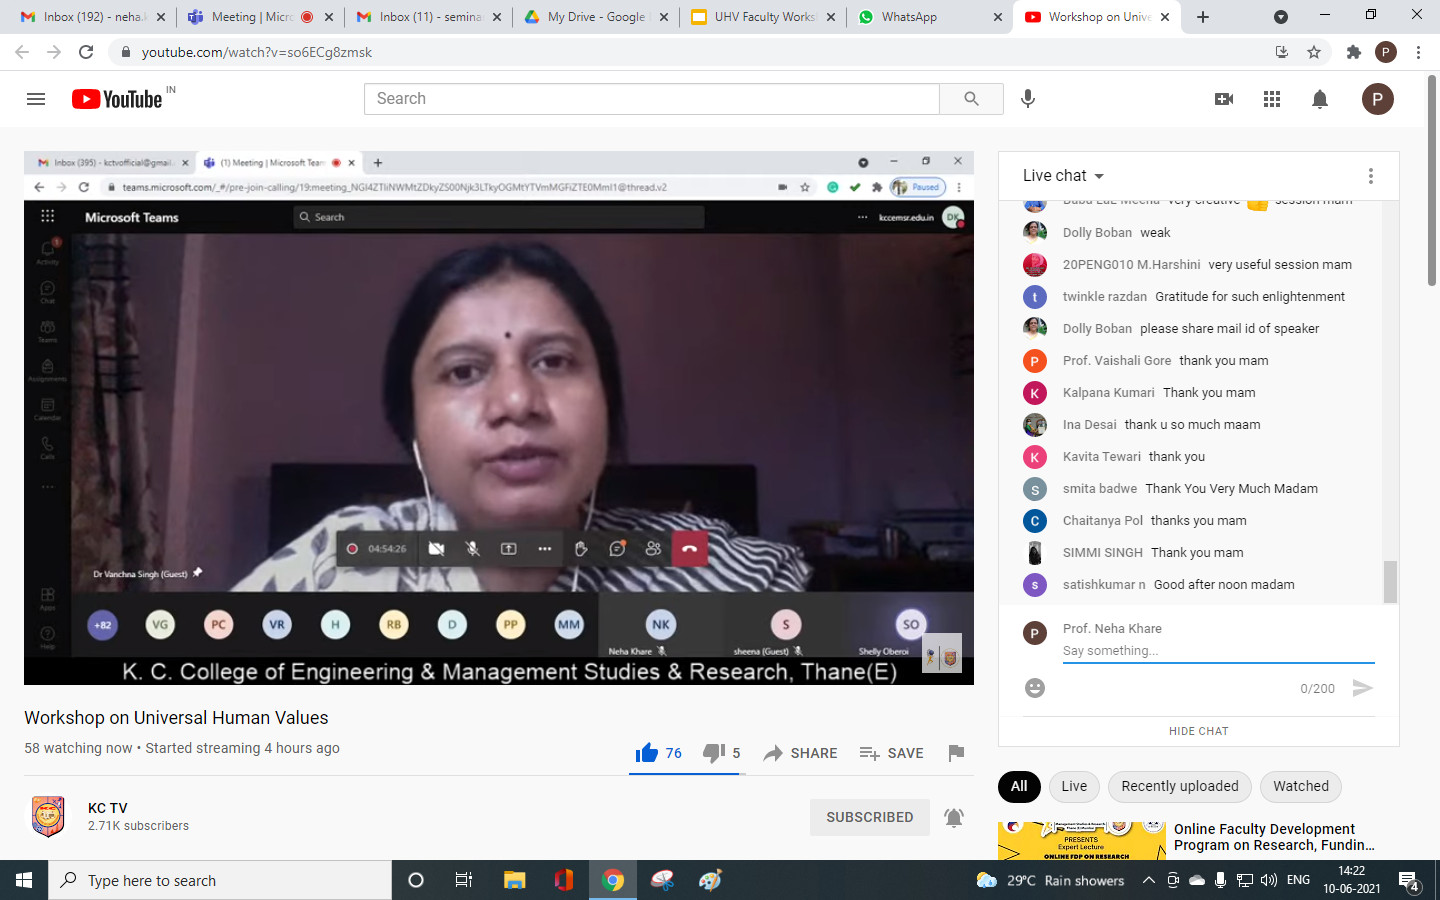Toggle the dislike button on the video
This screenshot has height=900, width=1440.
click(x=721, y=753)
